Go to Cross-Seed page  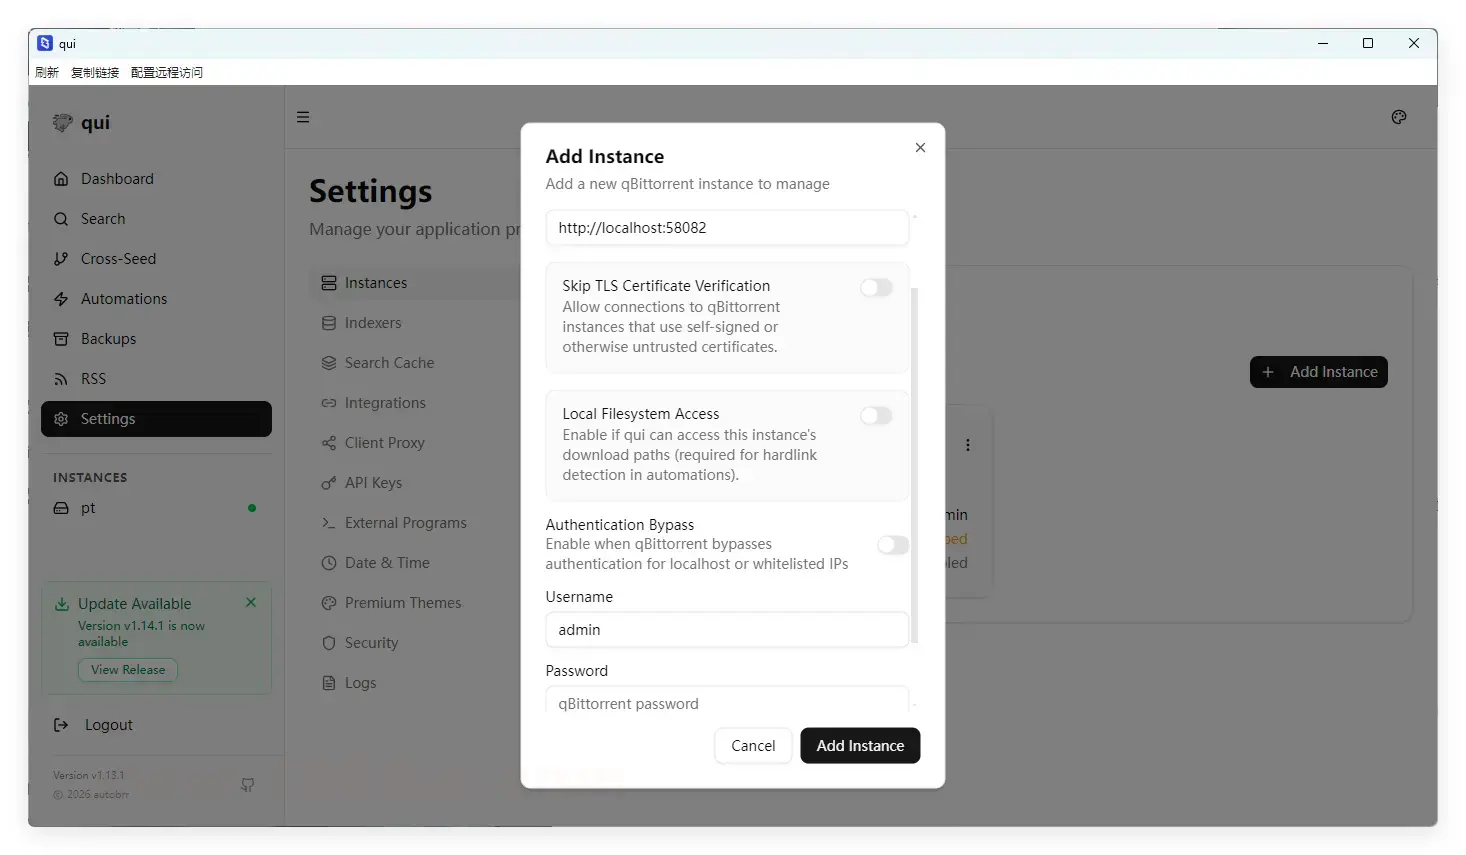[118, 259]
